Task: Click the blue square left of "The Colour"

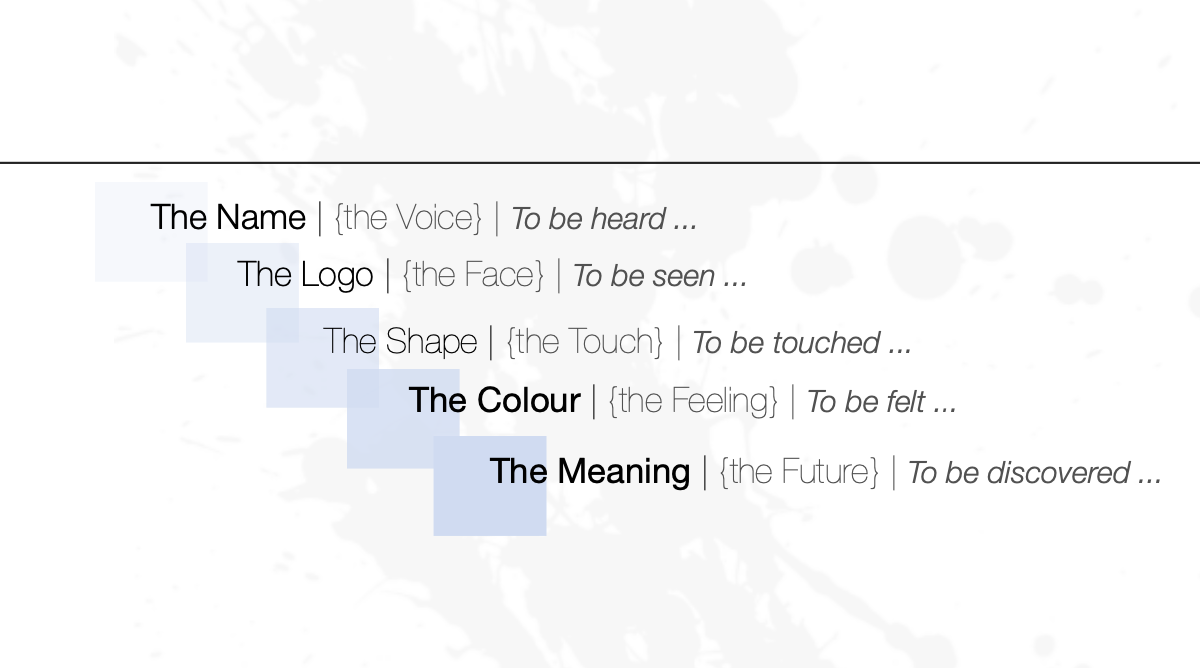Action: (403, 418)
